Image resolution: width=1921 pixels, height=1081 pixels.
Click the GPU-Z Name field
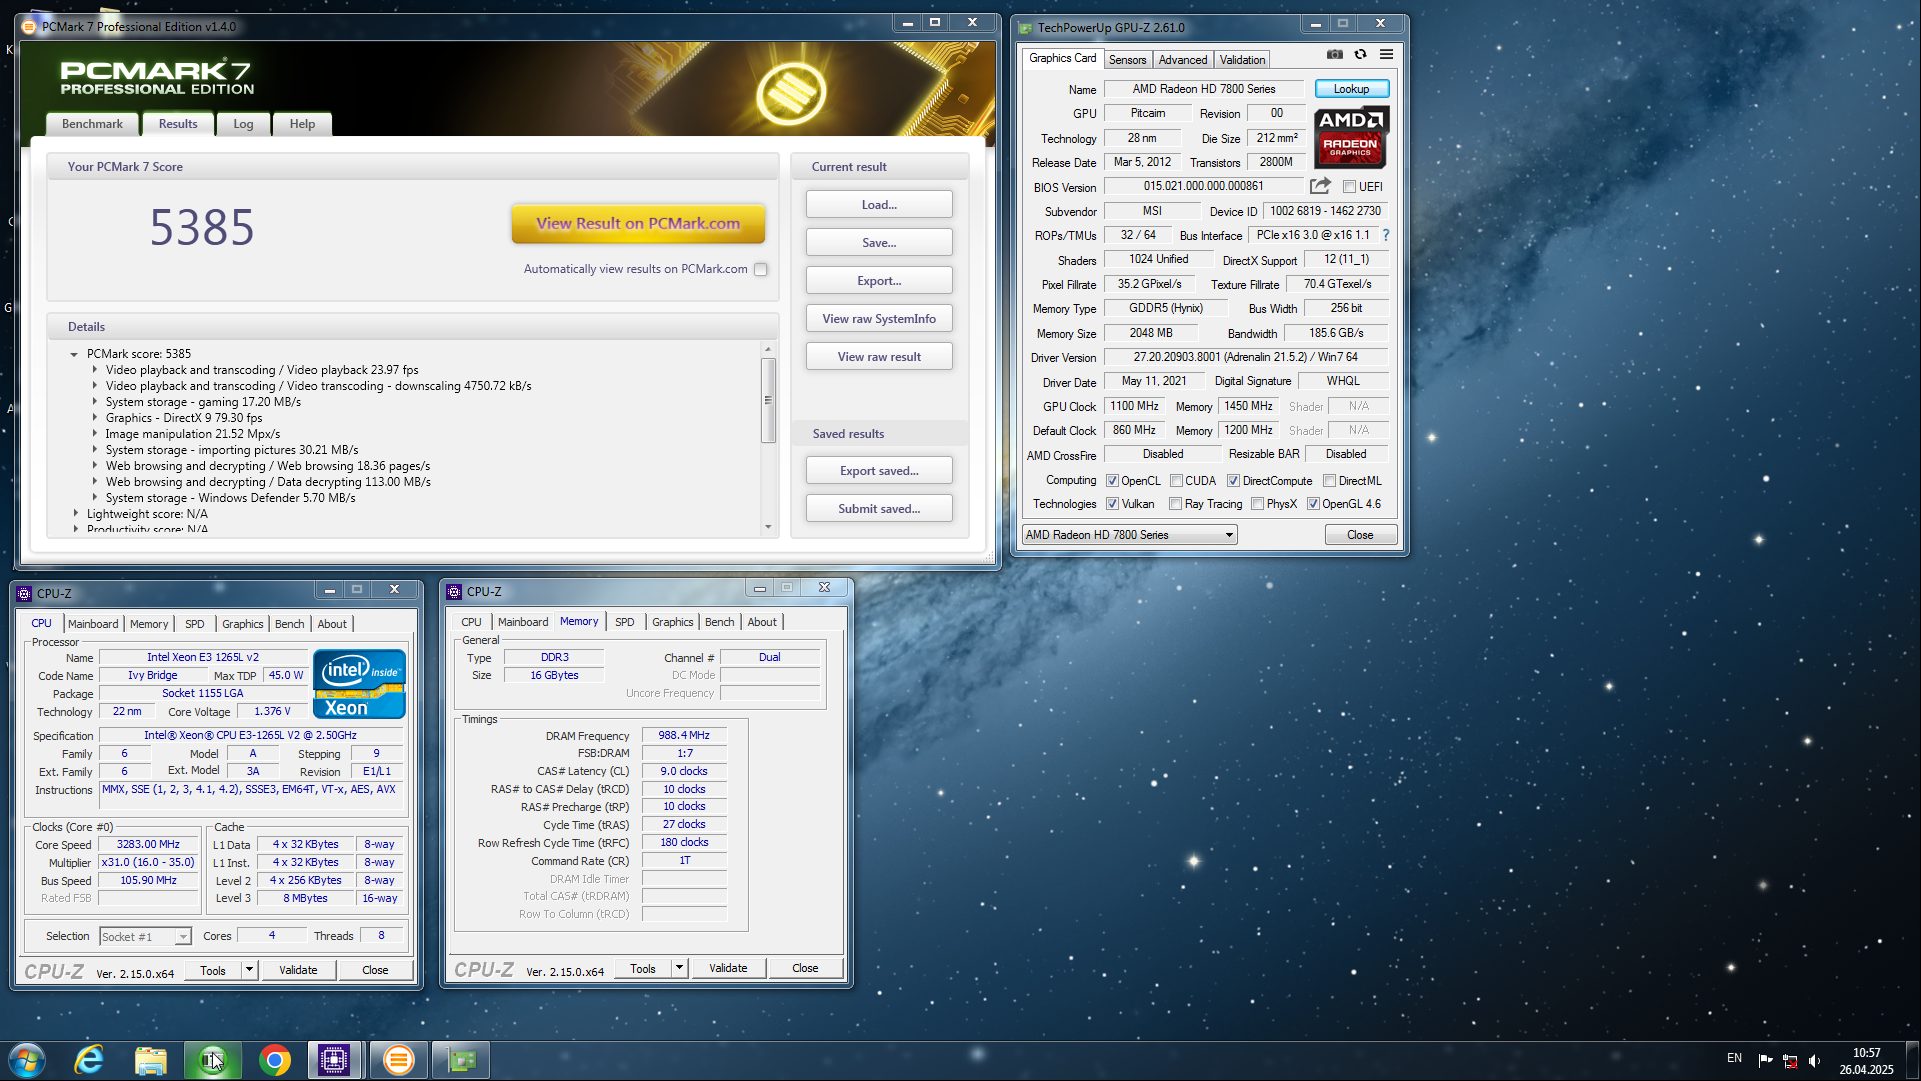pos(1204,89)
